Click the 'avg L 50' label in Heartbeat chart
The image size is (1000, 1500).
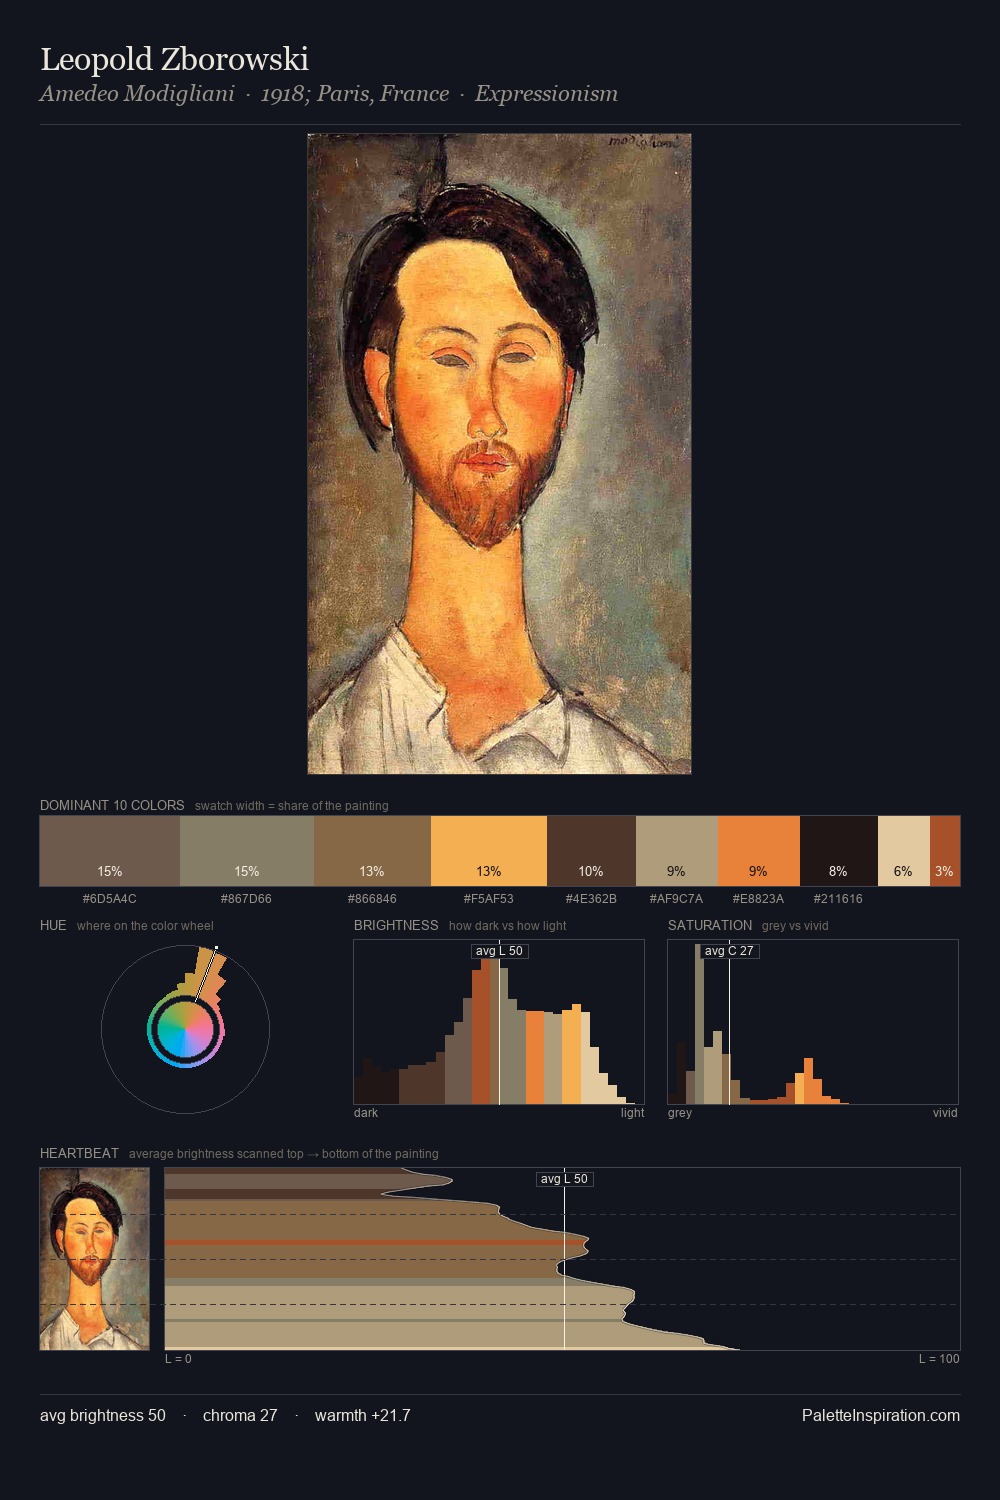pyautogui.click(x=564, y=1179)
